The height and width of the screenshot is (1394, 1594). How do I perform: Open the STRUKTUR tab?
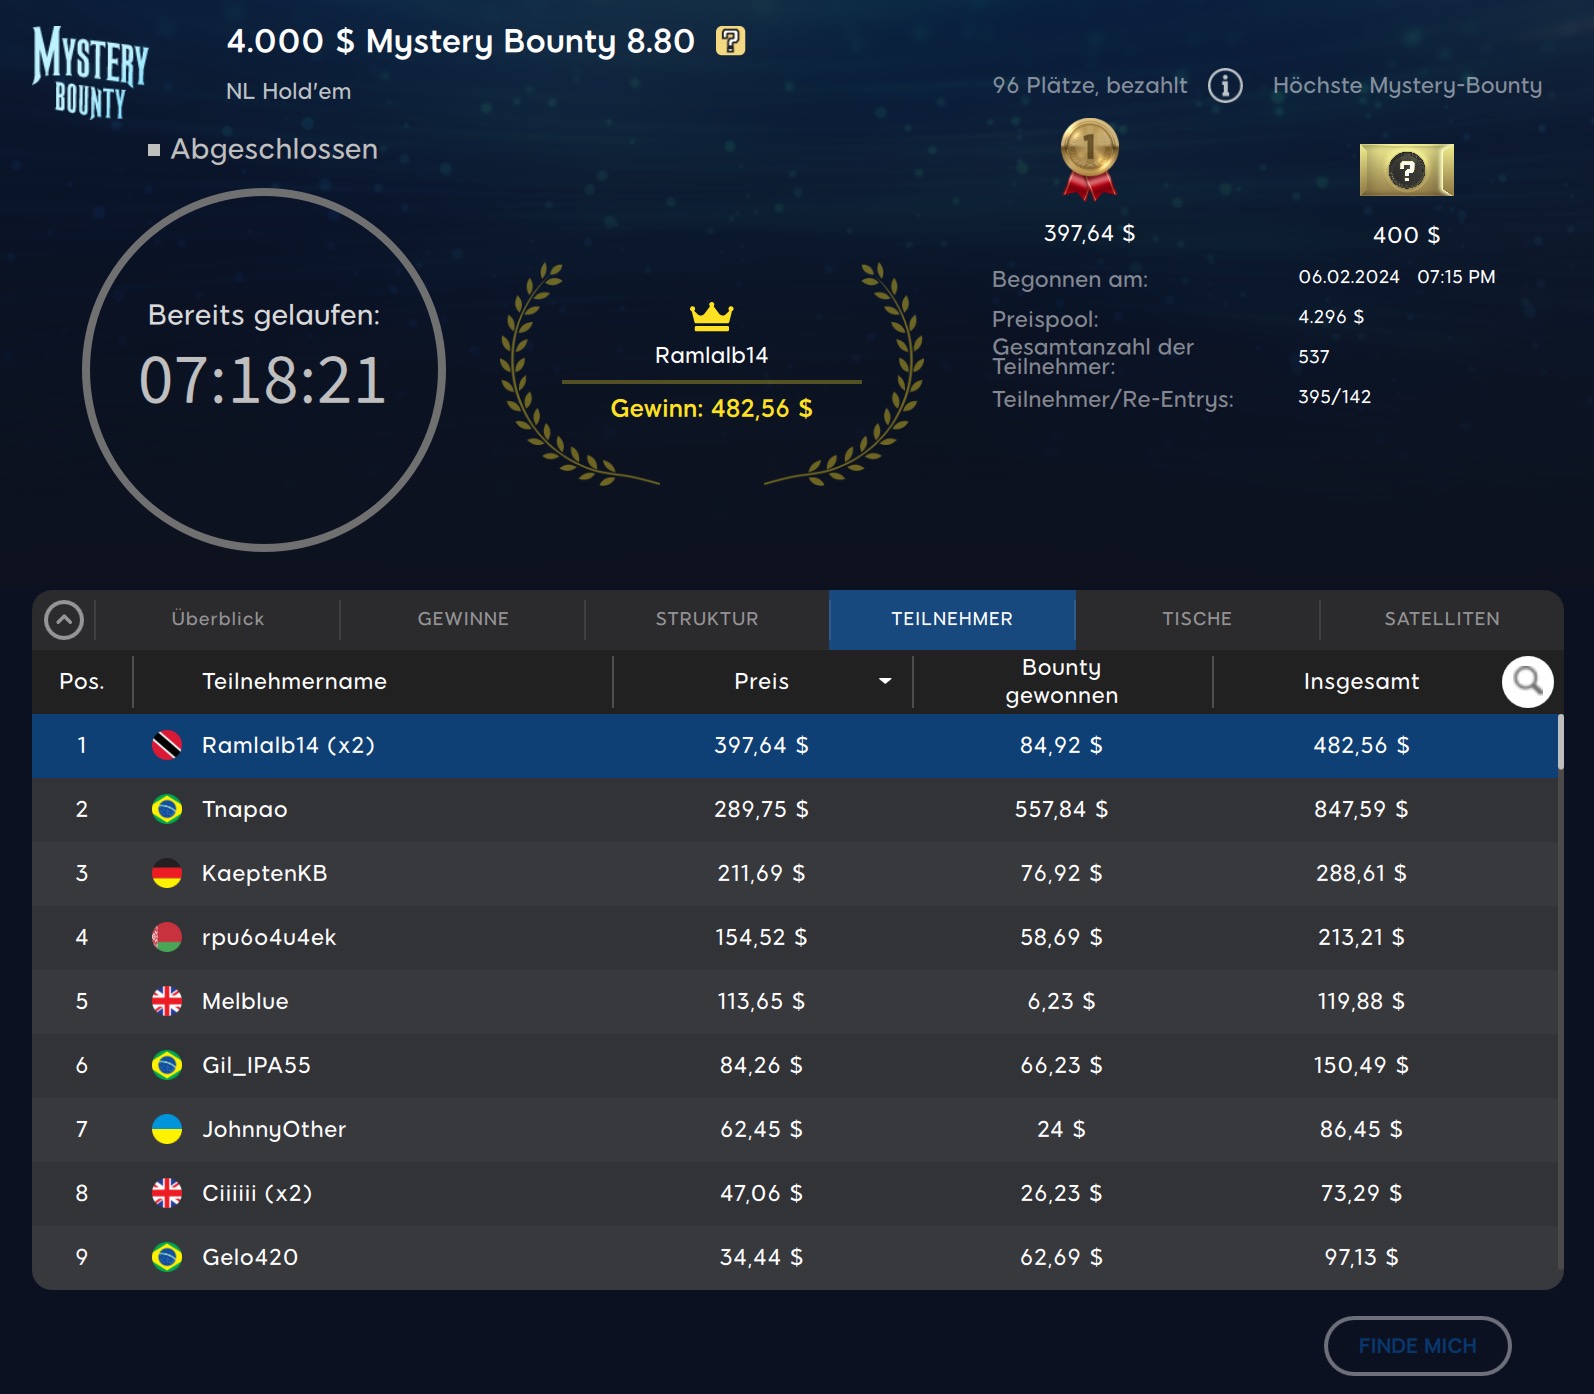tap(707, 619)
